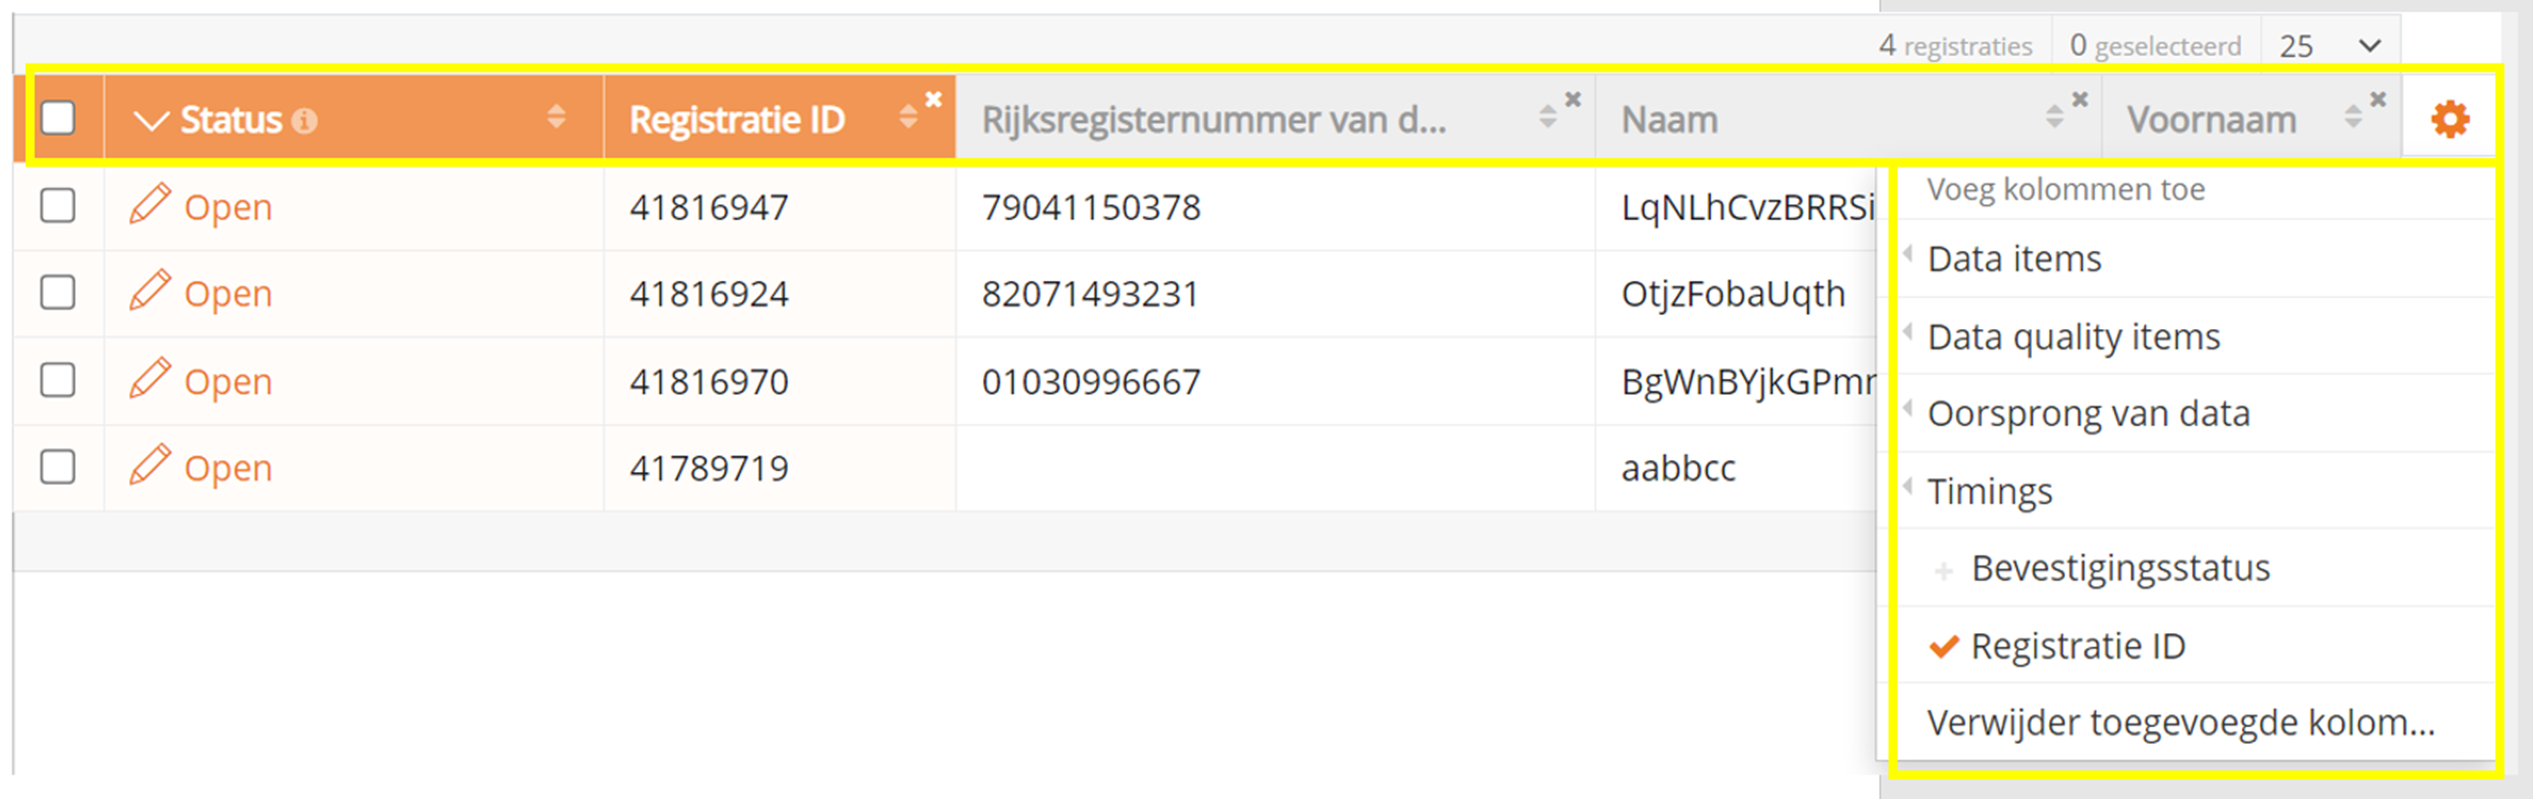Screen dimensions: 2533x799
Task: Click the orange gear column settings icon
Action: [x=2449, y=119]
